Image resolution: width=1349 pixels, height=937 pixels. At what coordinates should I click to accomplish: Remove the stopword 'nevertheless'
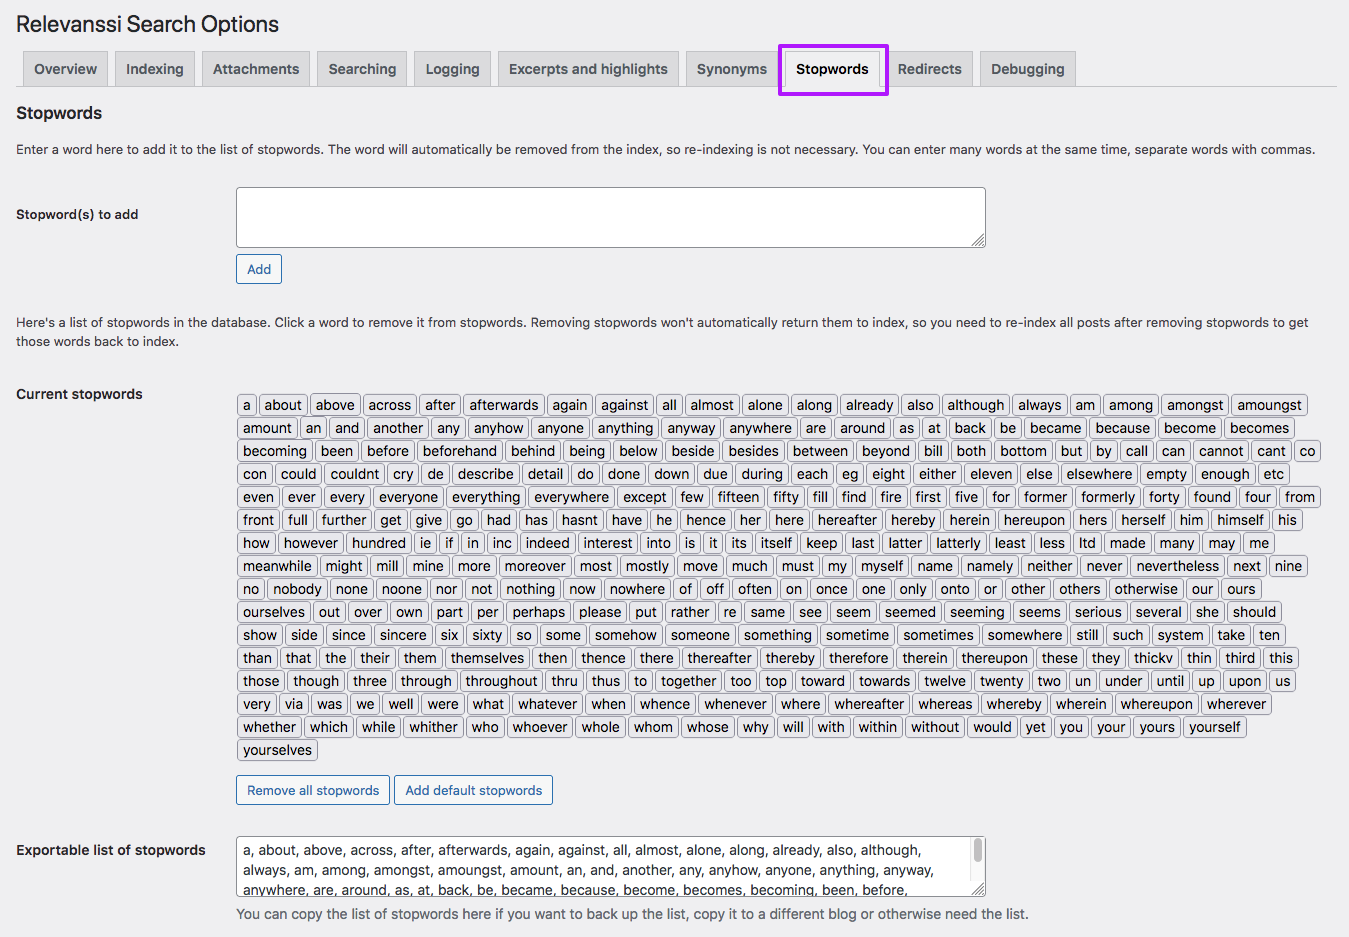tap(1178, 566)
